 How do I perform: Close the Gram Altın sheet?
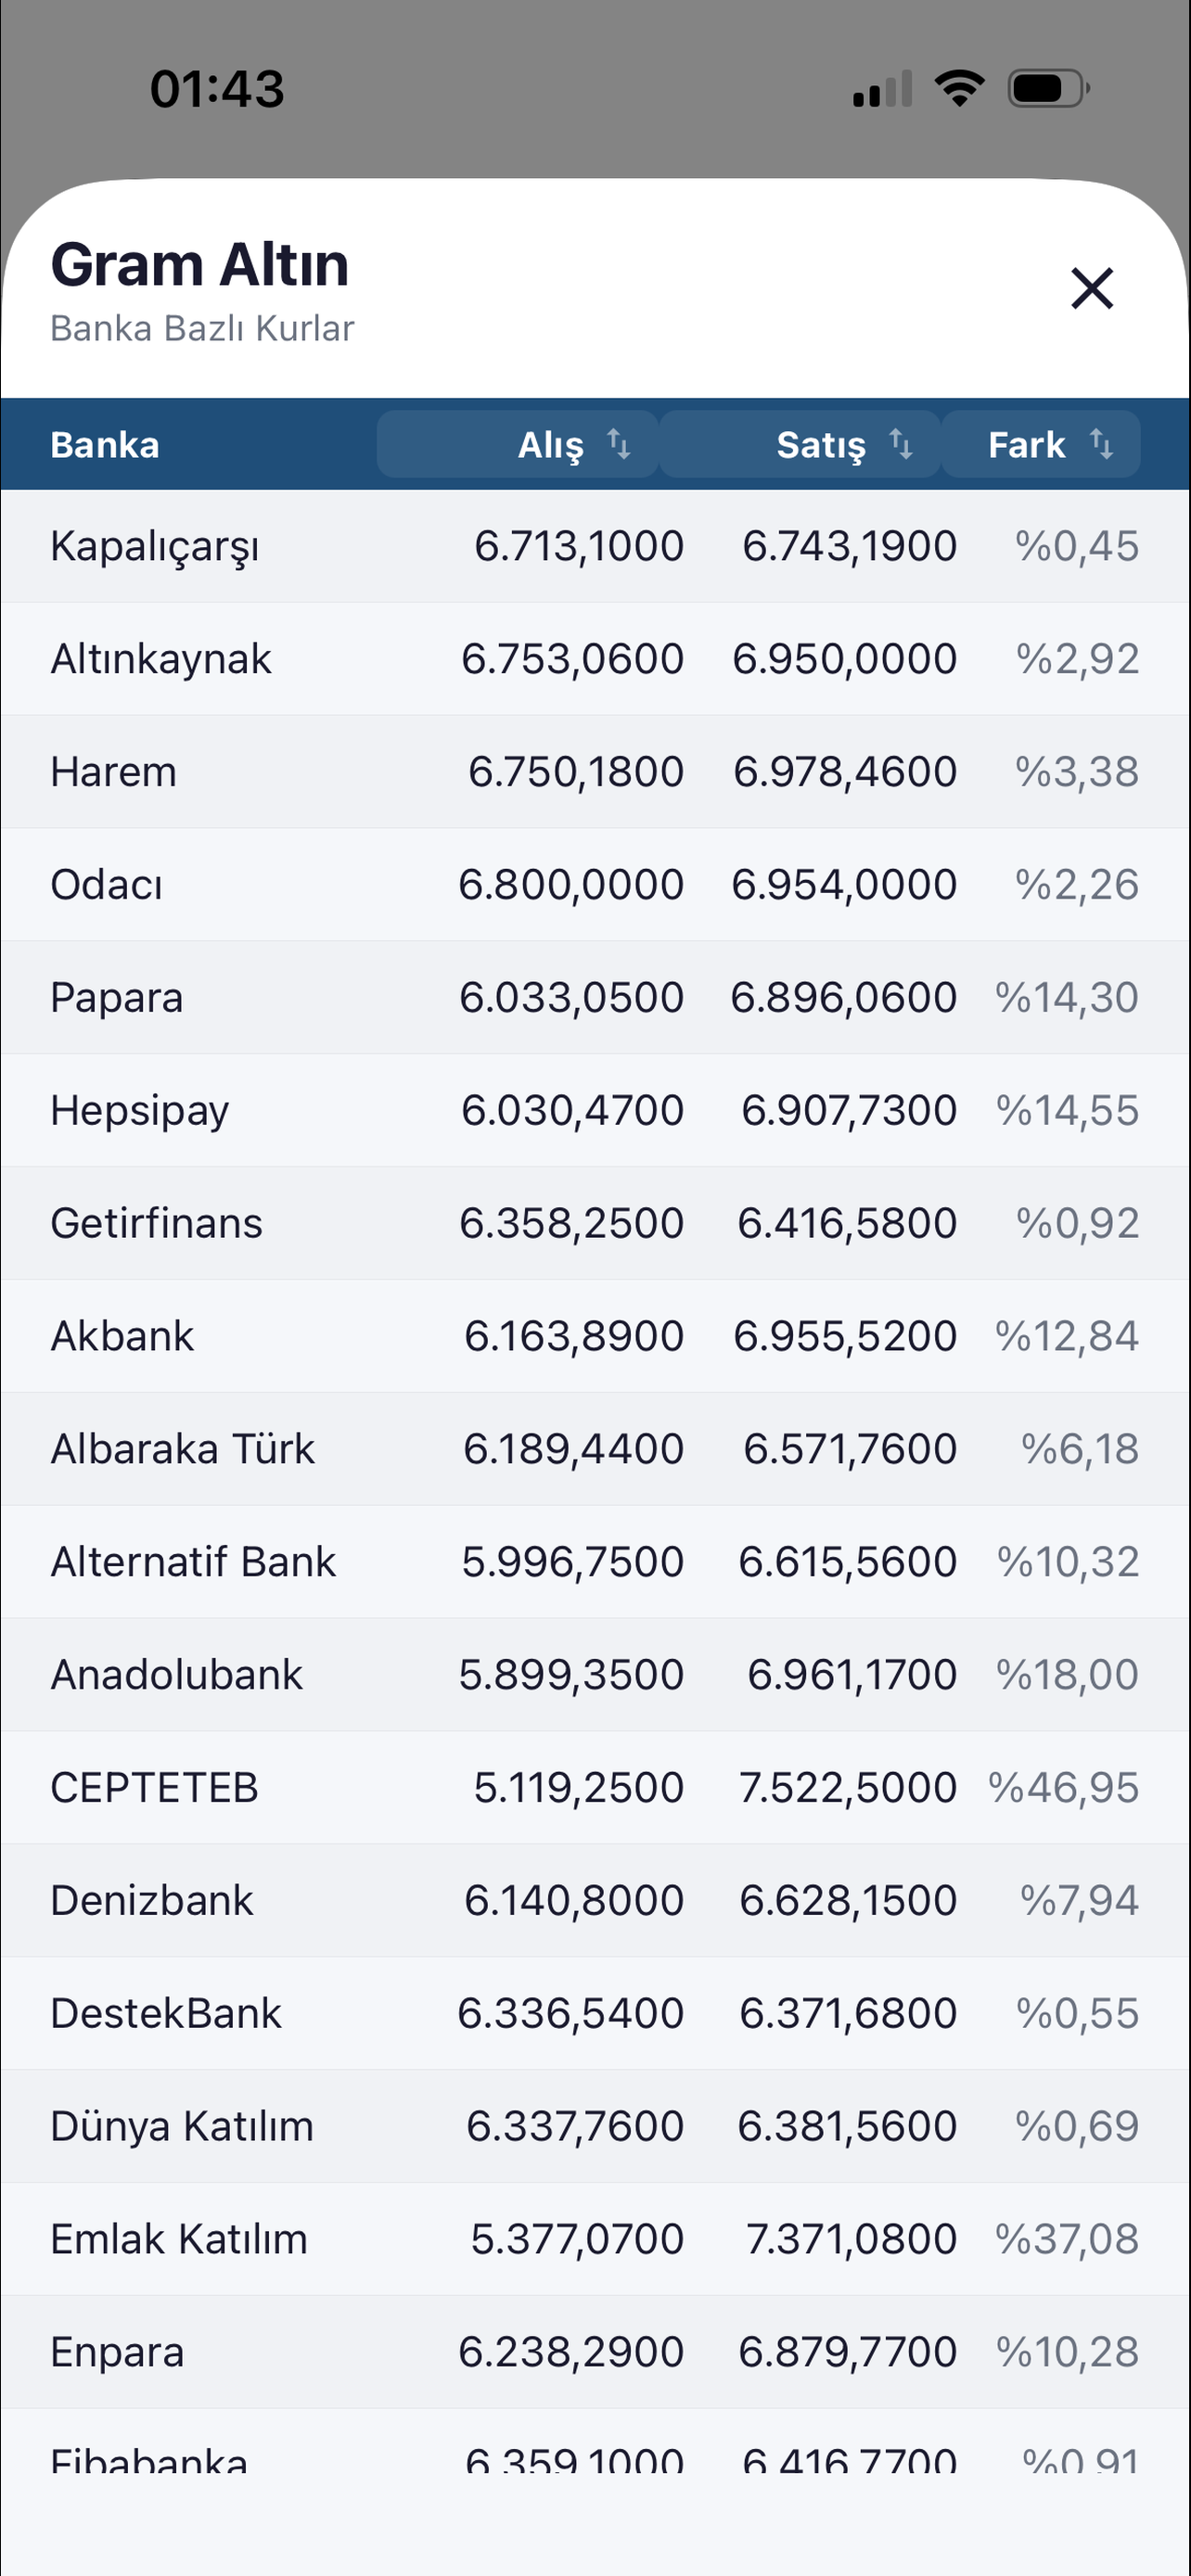click(x=1091, y=289)
